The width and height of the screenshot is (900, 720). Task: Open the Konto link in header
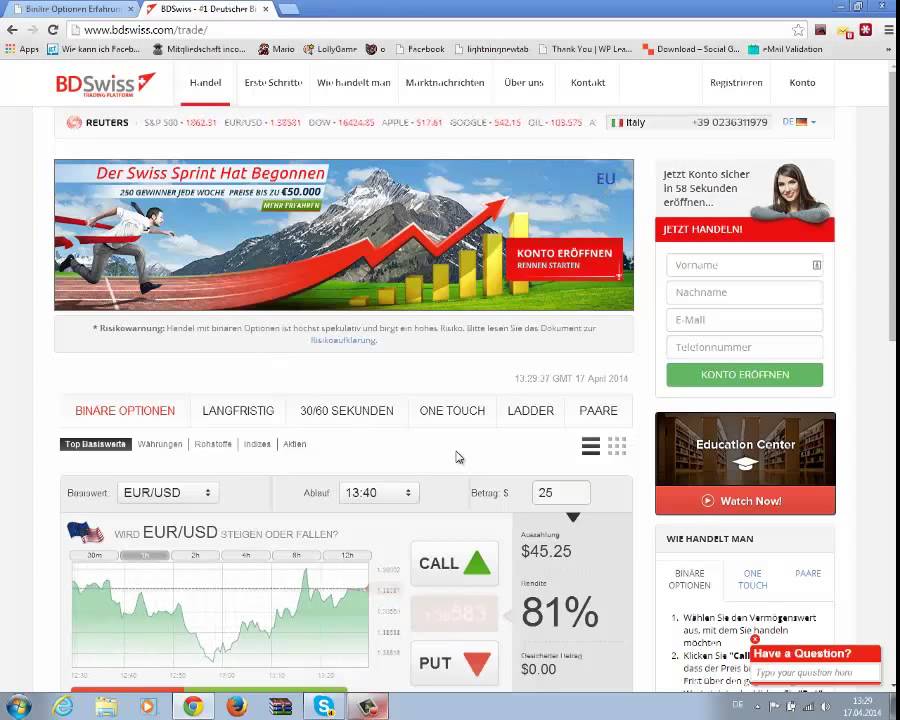click(802, 83)
